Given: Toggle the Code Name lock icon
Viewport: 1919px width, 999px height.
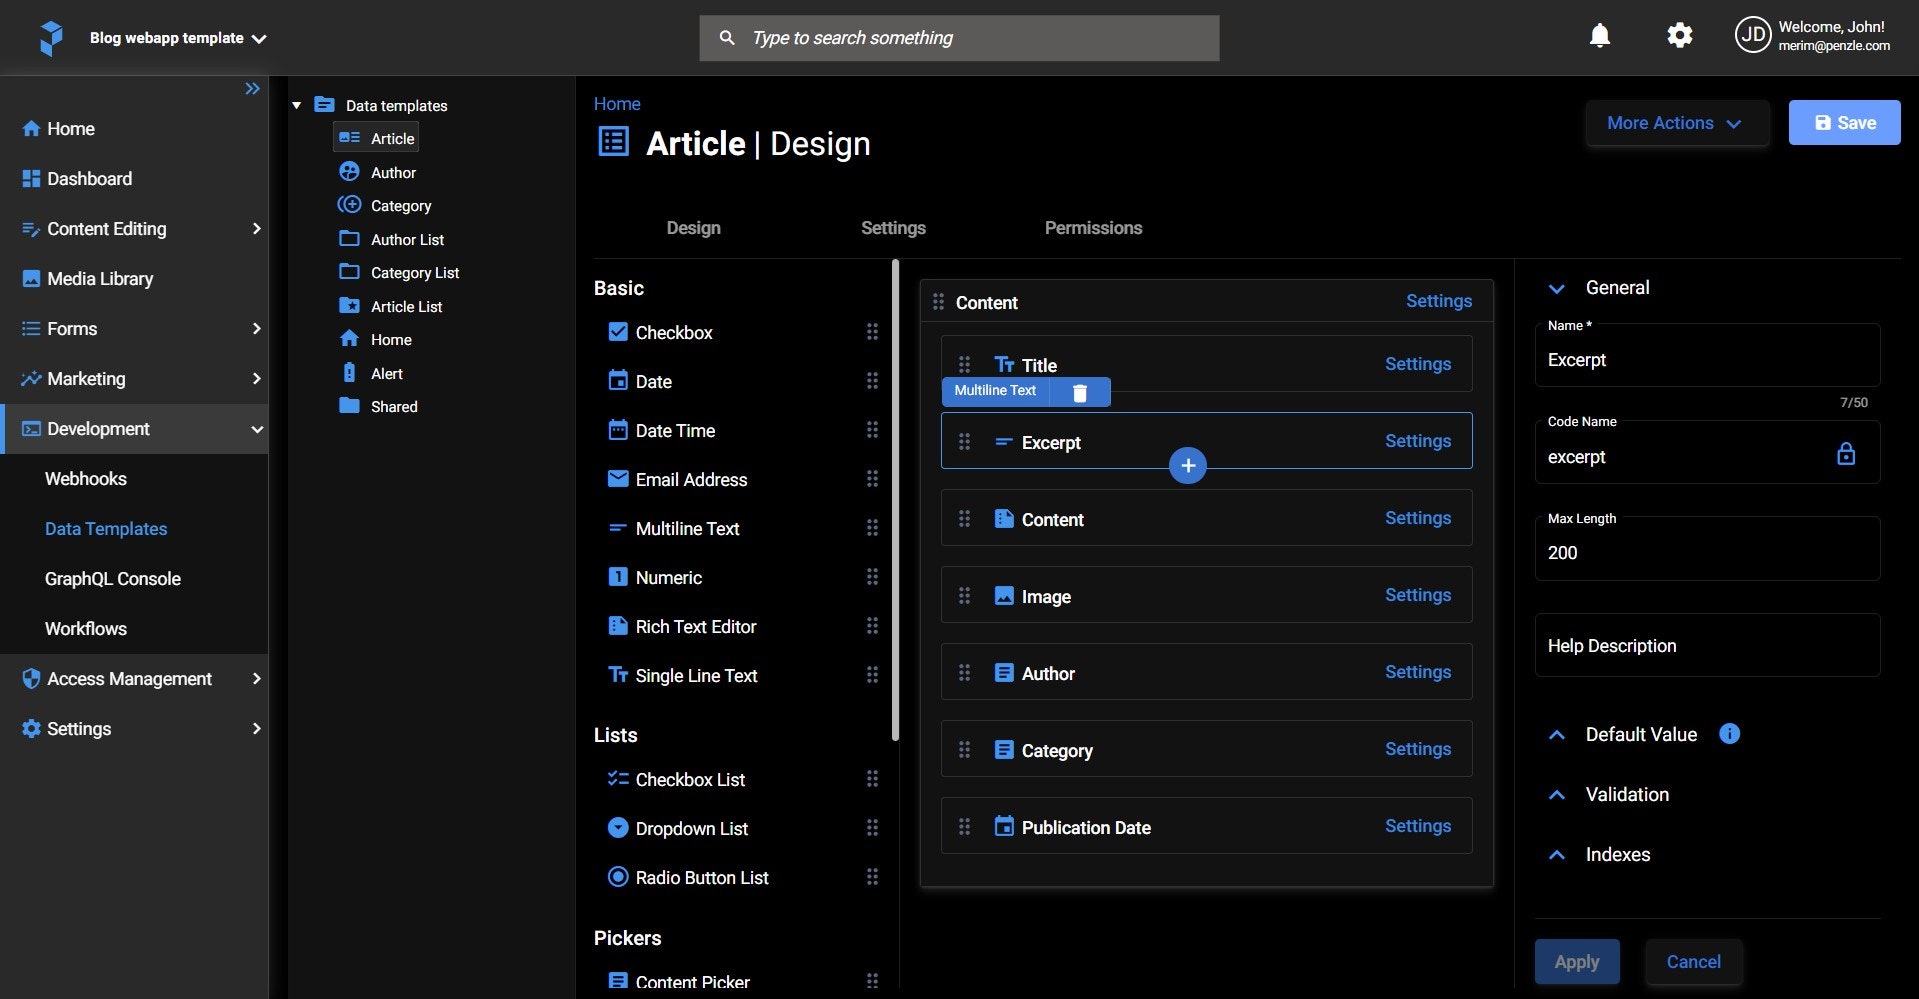Looking at the screenshot, I should pyautogui.click(x=1846, y=454).
